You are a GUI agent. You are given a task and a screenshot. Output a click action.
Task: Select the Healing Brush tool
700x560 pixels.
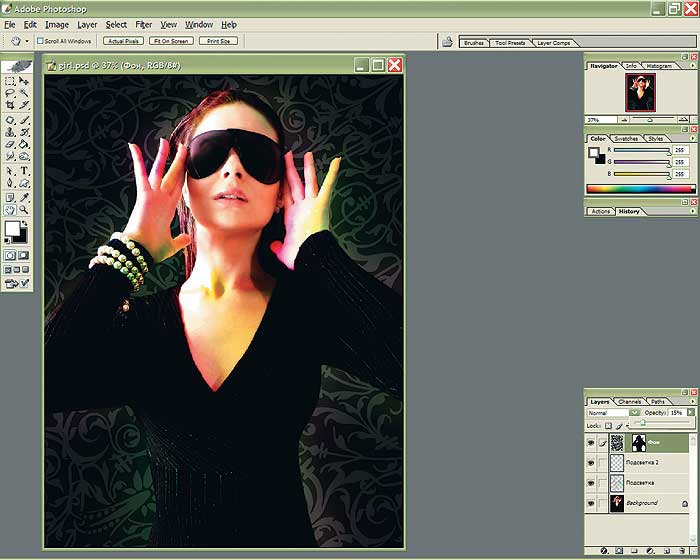click(9, 121)
